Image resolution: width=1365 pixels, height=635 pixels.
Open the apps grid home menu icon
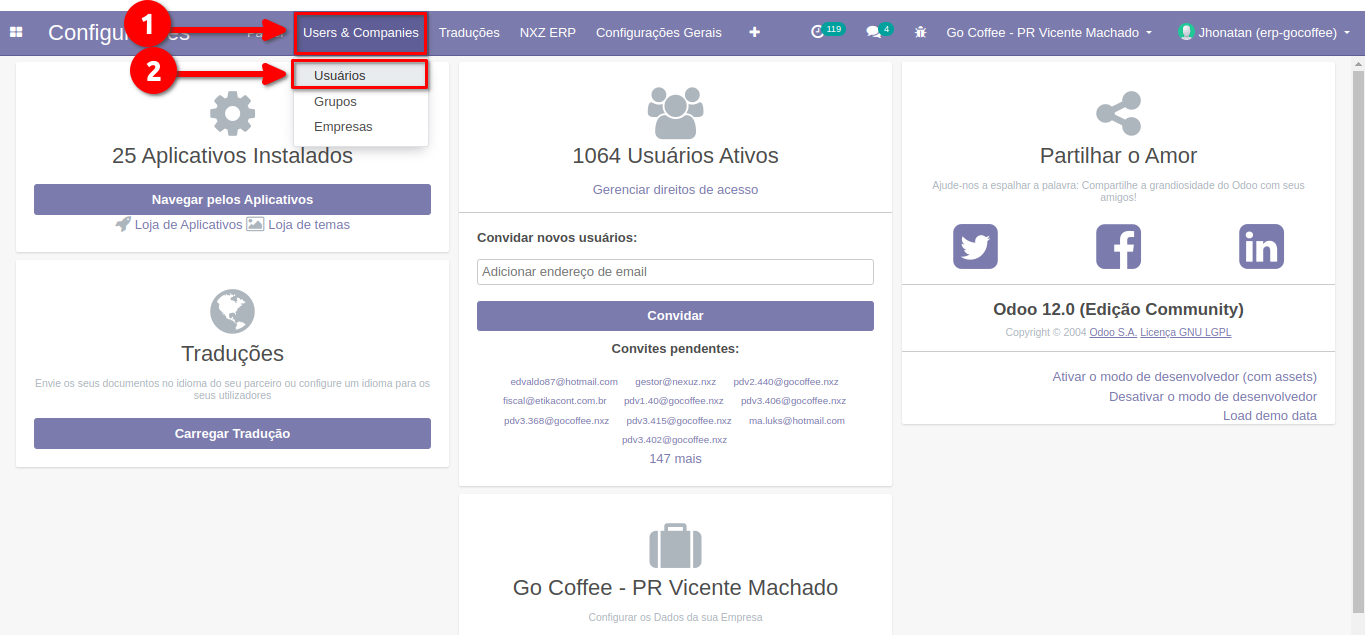[x=16, y=33]
